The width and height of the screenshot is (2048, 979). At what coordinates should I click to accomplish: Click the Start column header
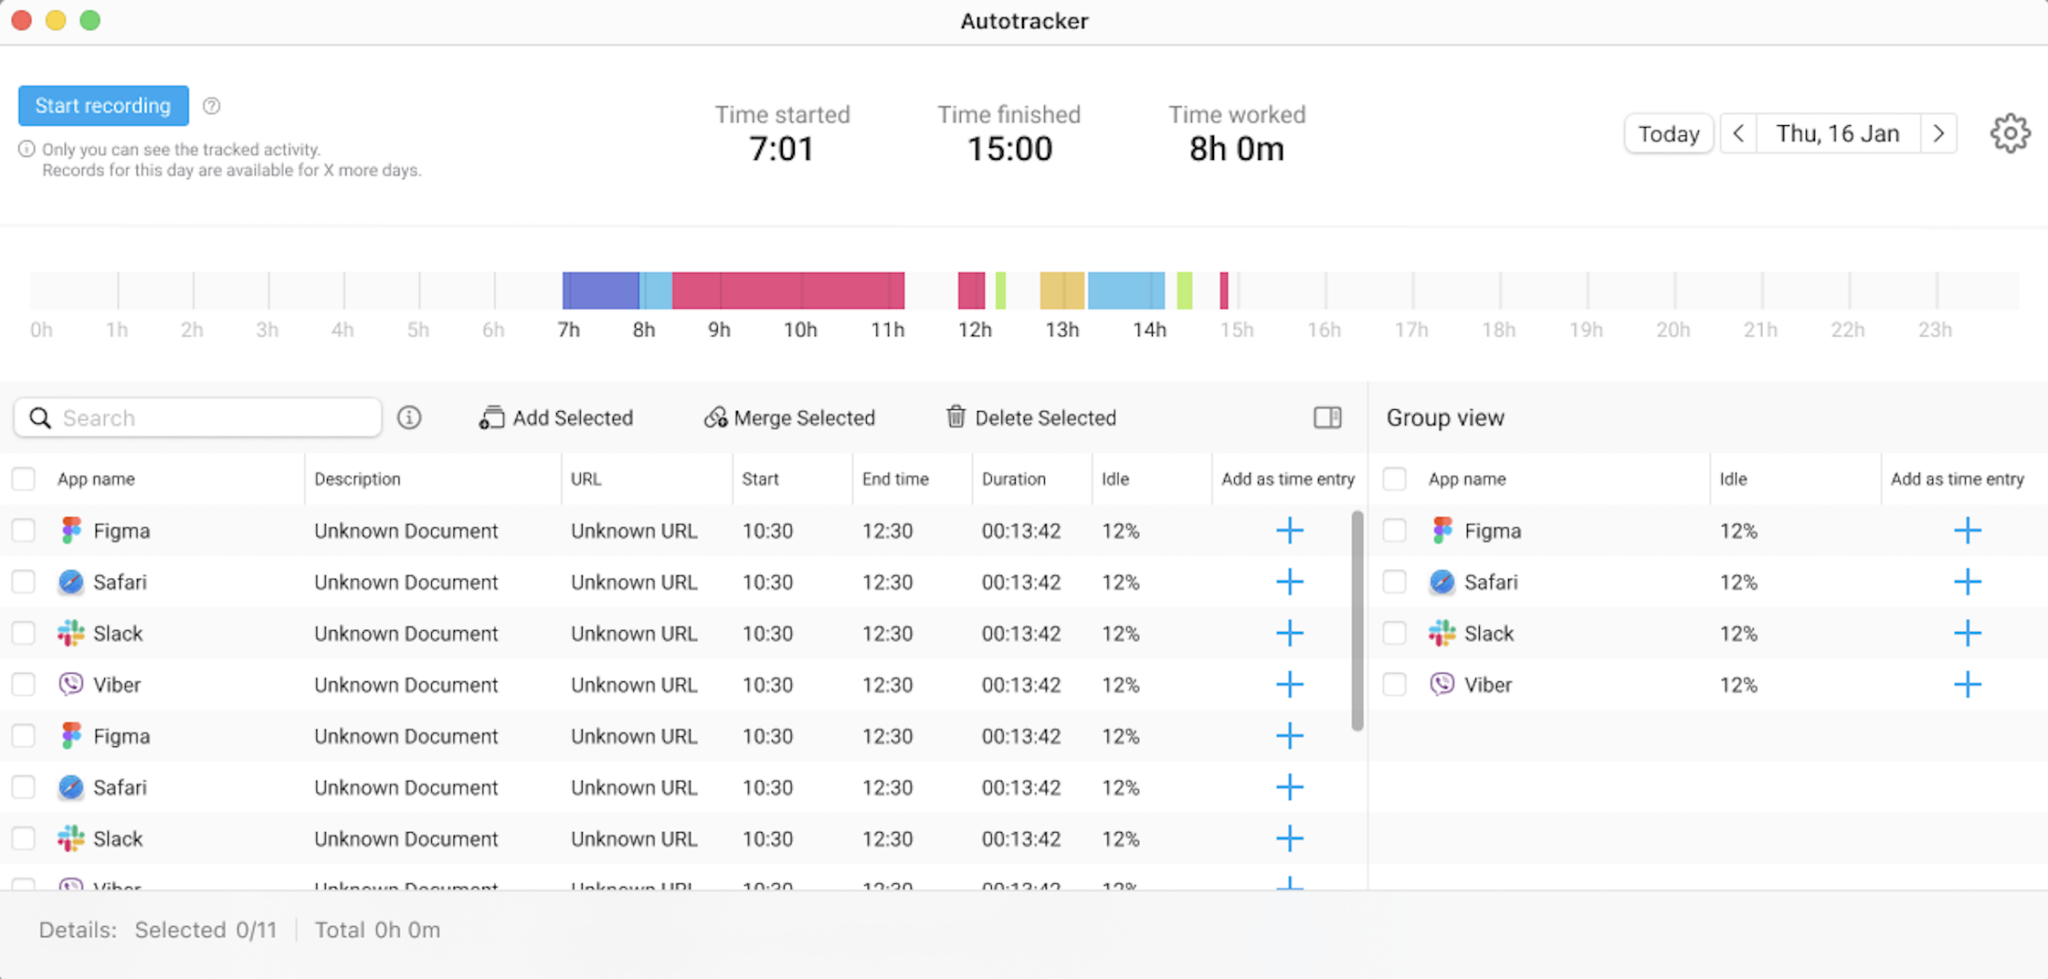[760, 479]
